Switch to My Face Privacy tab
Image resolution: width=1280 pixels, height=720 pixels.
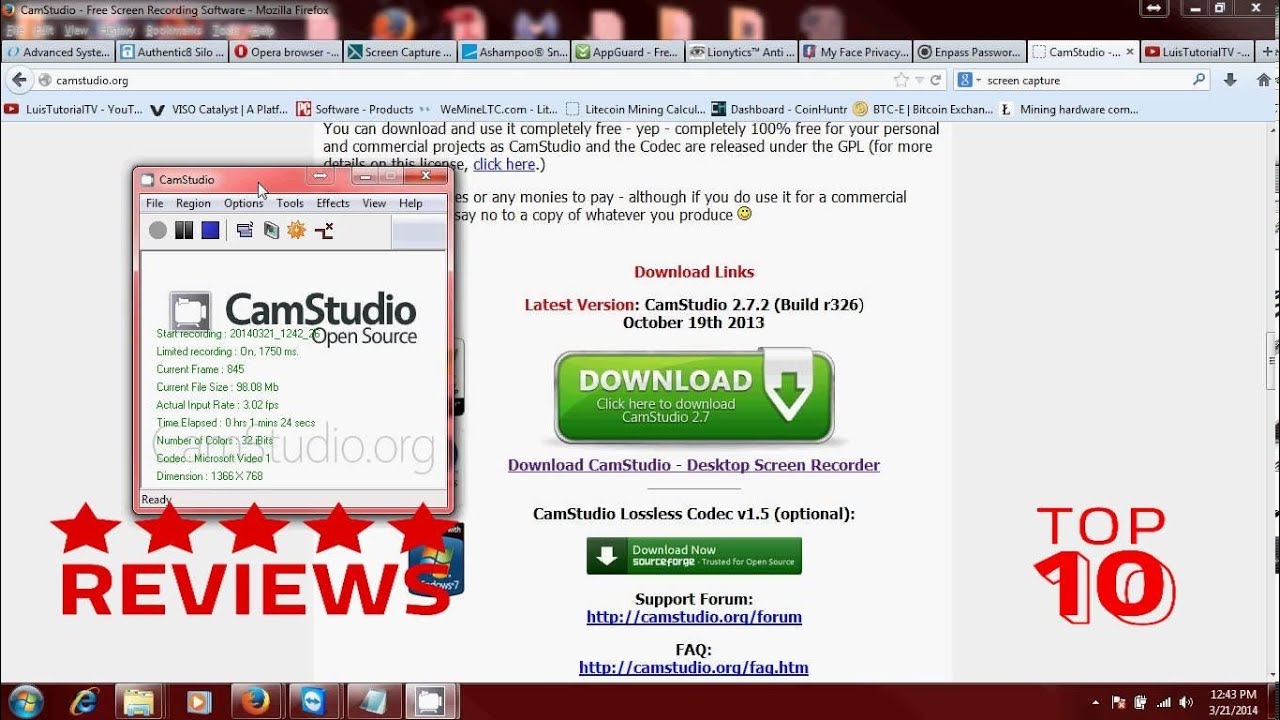click(x=856, y=52)
